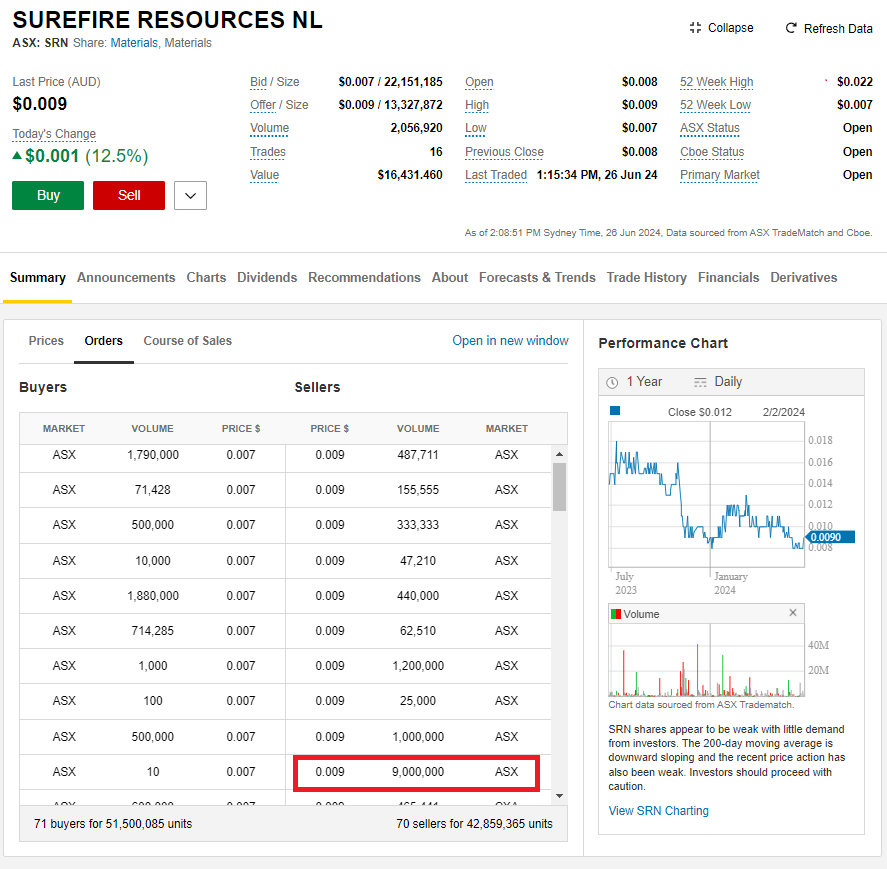This screenshot has width=887, height=869.
Task: Click the orders table scrollbar thumb
Action: (559, 487)
